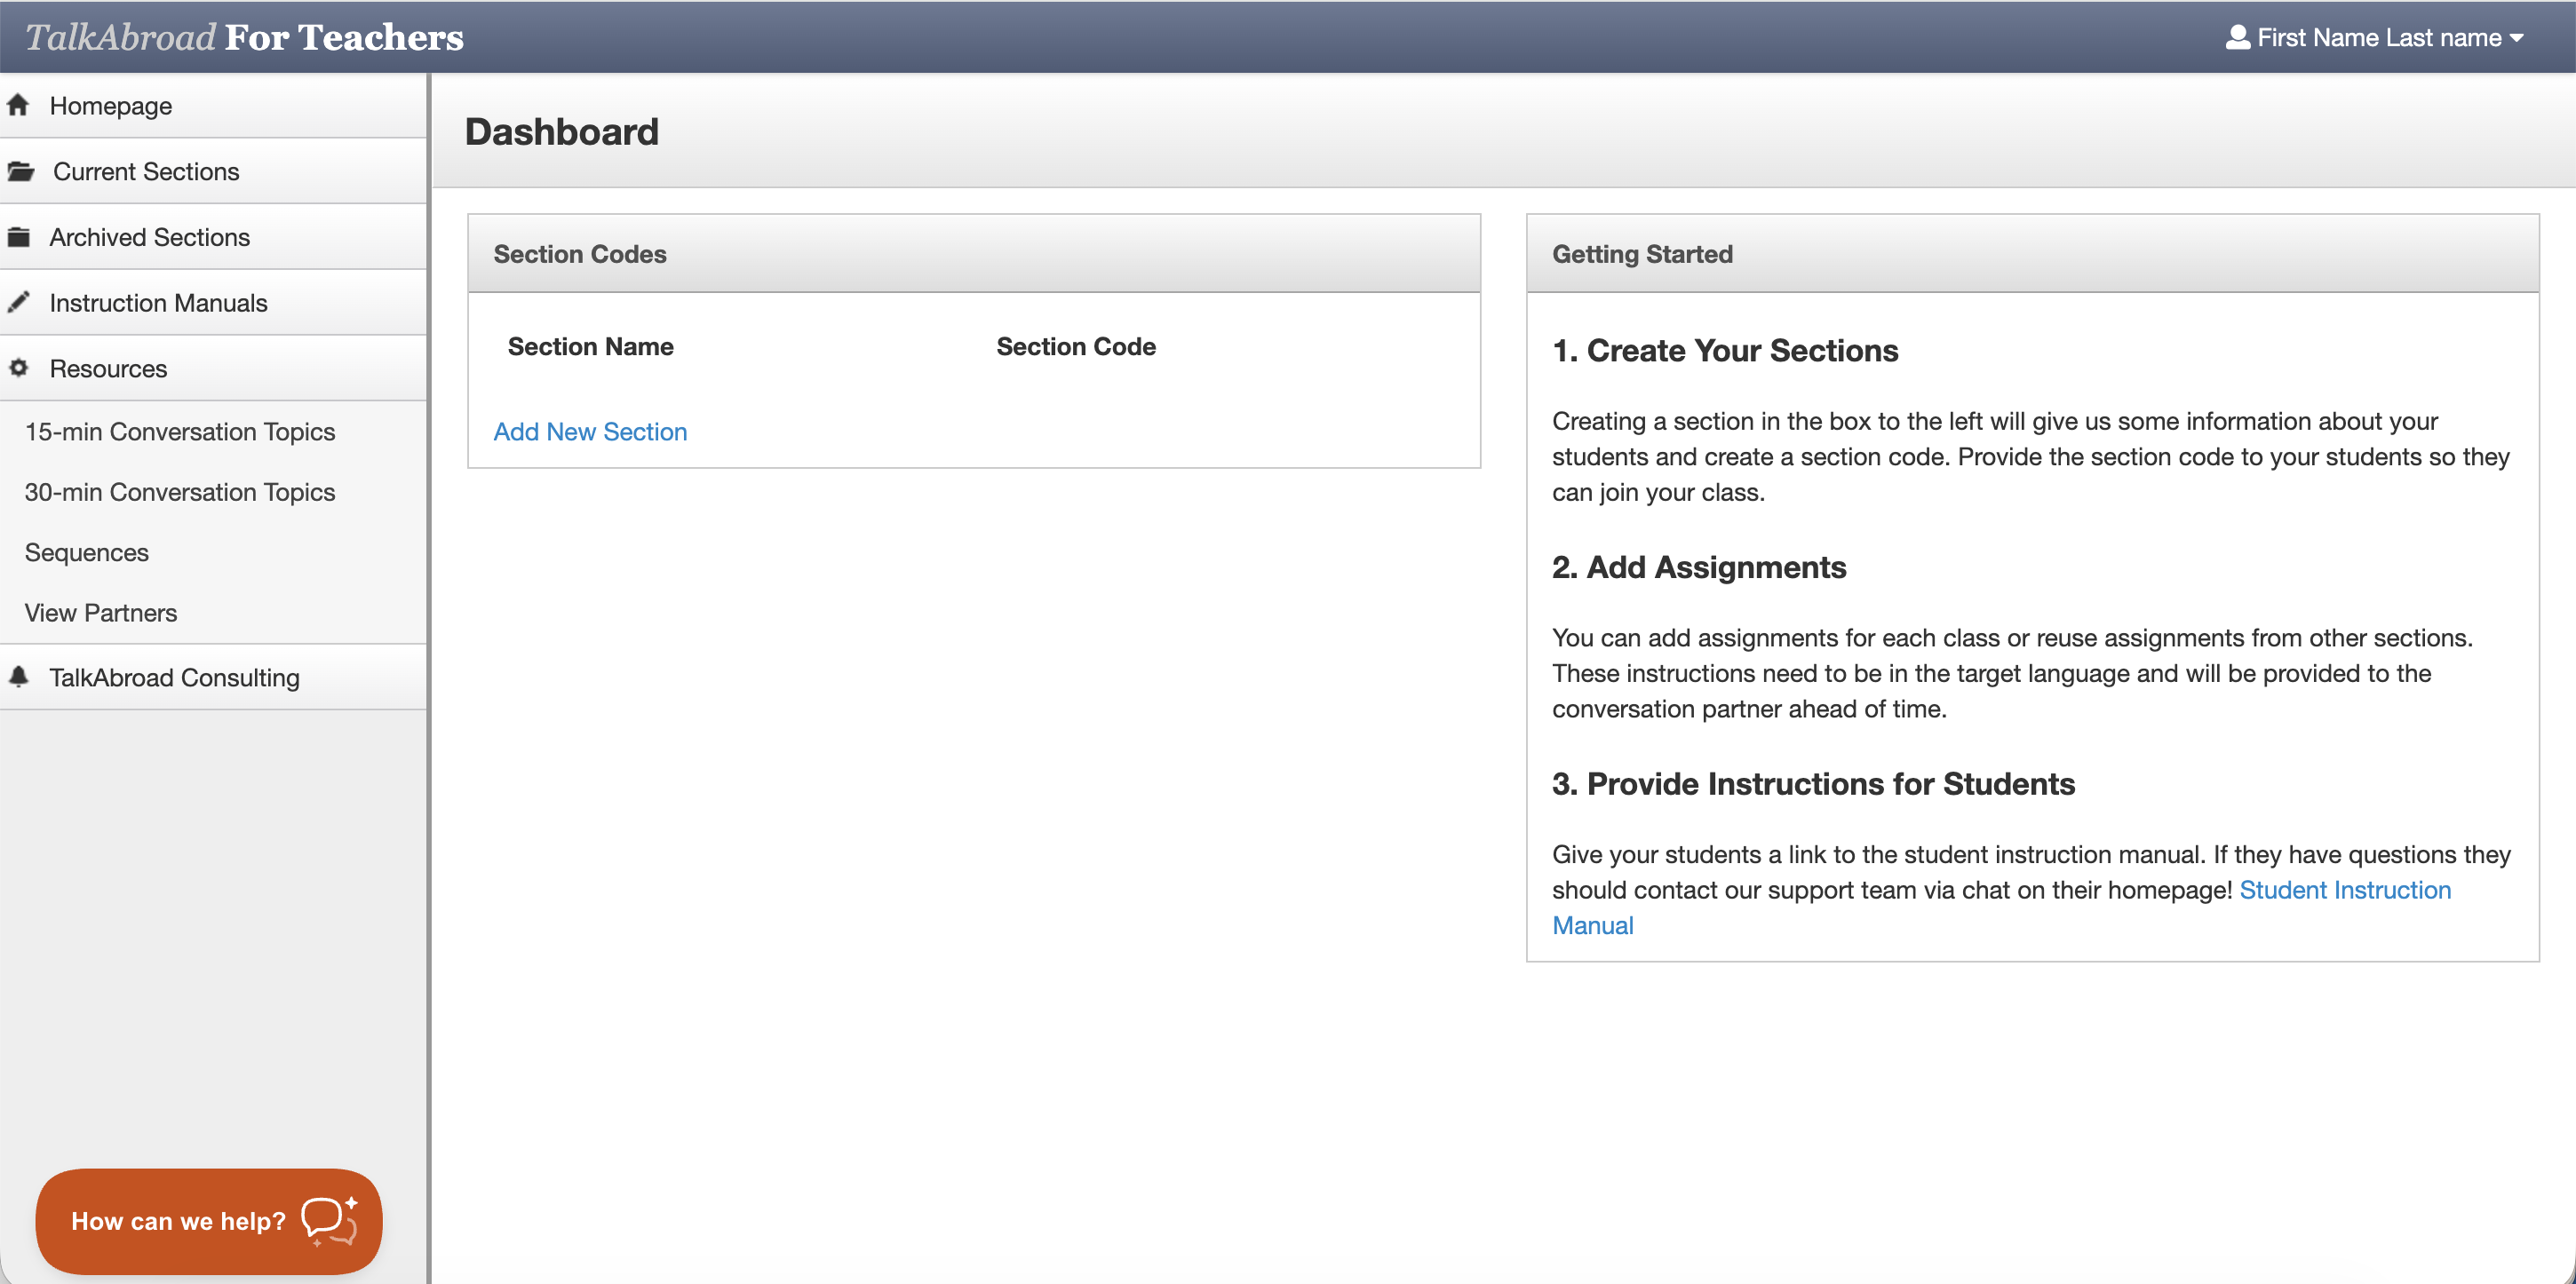Click the Instruction Manuals pencil icon

(x=18, y=302)
